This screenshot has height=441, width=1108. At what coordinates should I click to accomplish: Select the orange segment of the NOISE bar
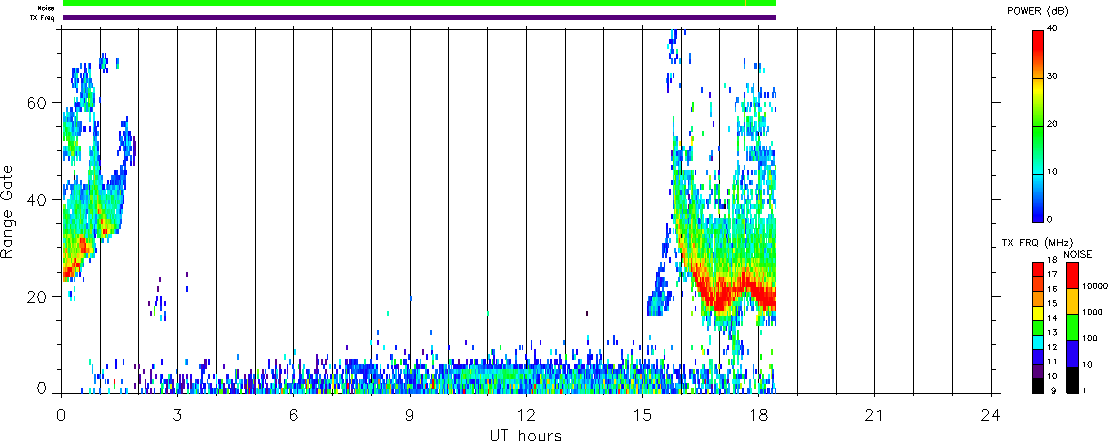[x=1073, y=302]
